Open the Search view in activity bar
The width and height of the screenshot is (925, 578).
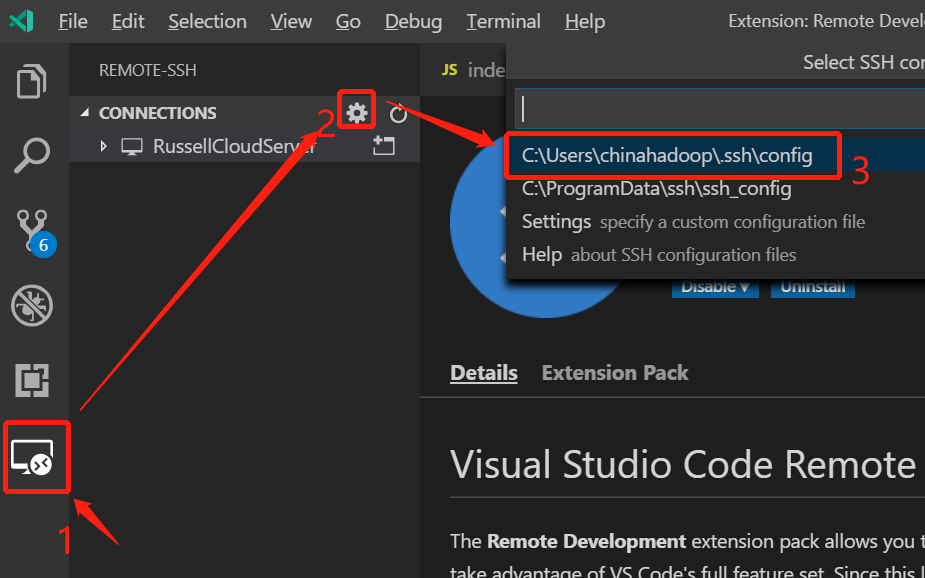(x=31, y=155)
